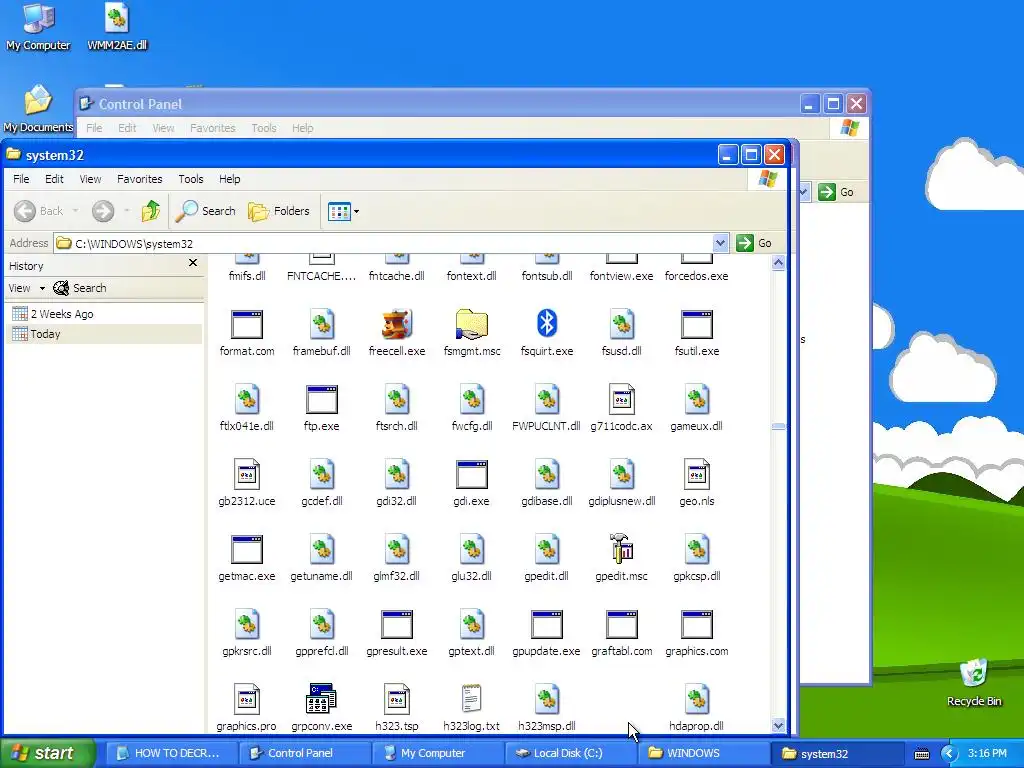The width and height of the screenshot is (1024, 768).
Task: Select My Computer desktop icon
Action: click(38, 27)
